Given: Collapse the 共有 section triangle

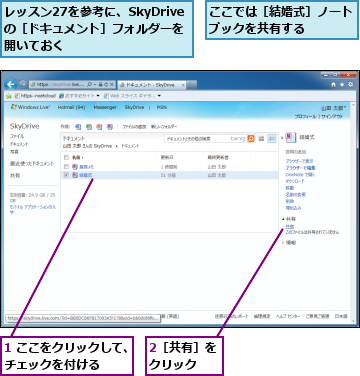Looking at the screenshot, I should click(283, 219).
